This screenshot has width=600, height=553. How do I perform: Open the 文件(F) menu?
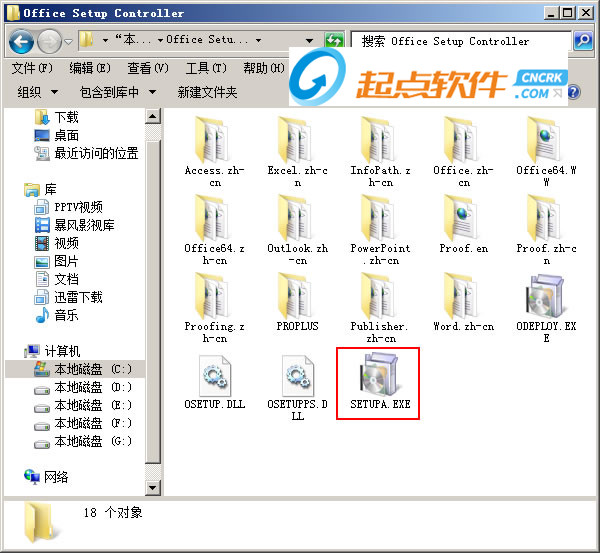coord(32,69)
